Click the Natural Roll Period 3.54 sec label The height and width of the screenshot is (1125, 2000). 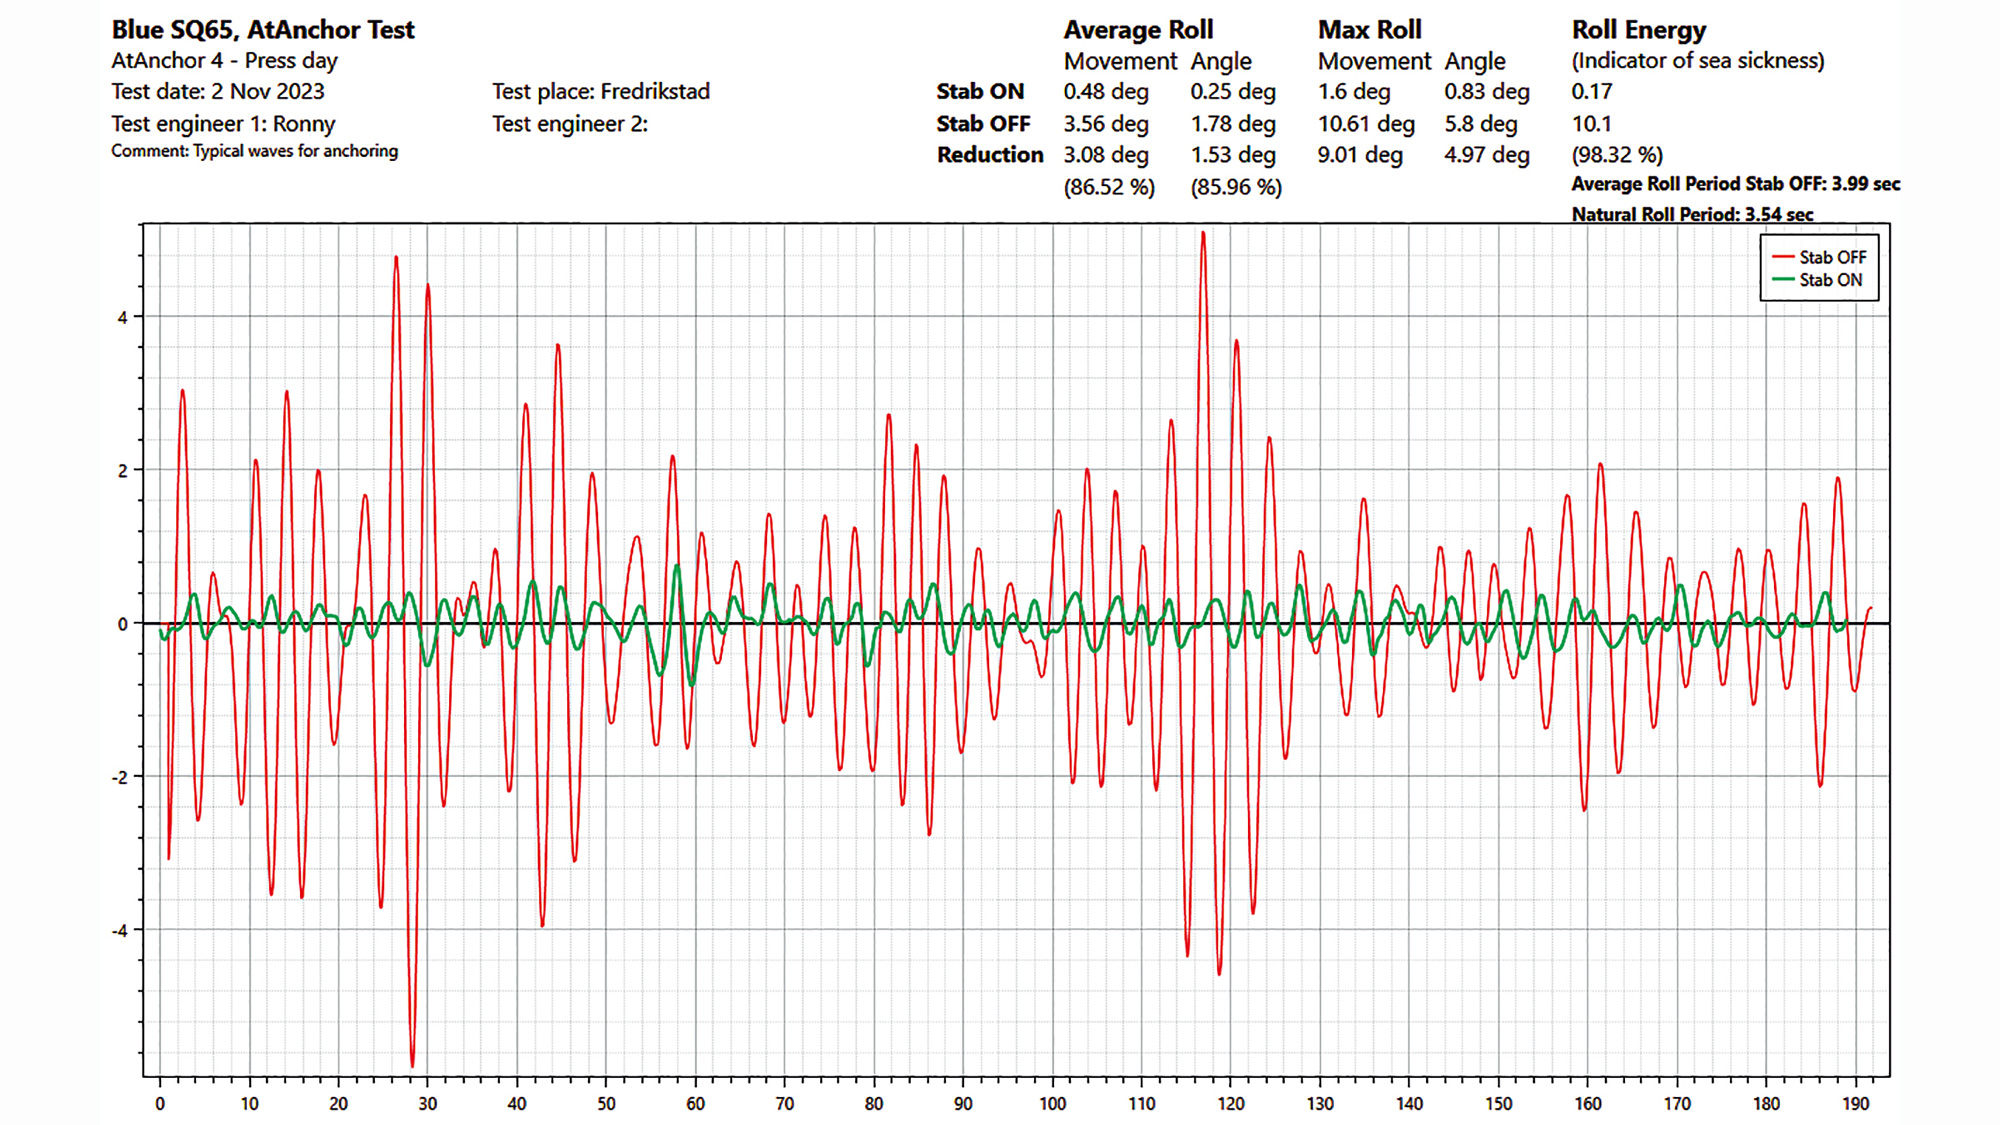[1692, 214]
